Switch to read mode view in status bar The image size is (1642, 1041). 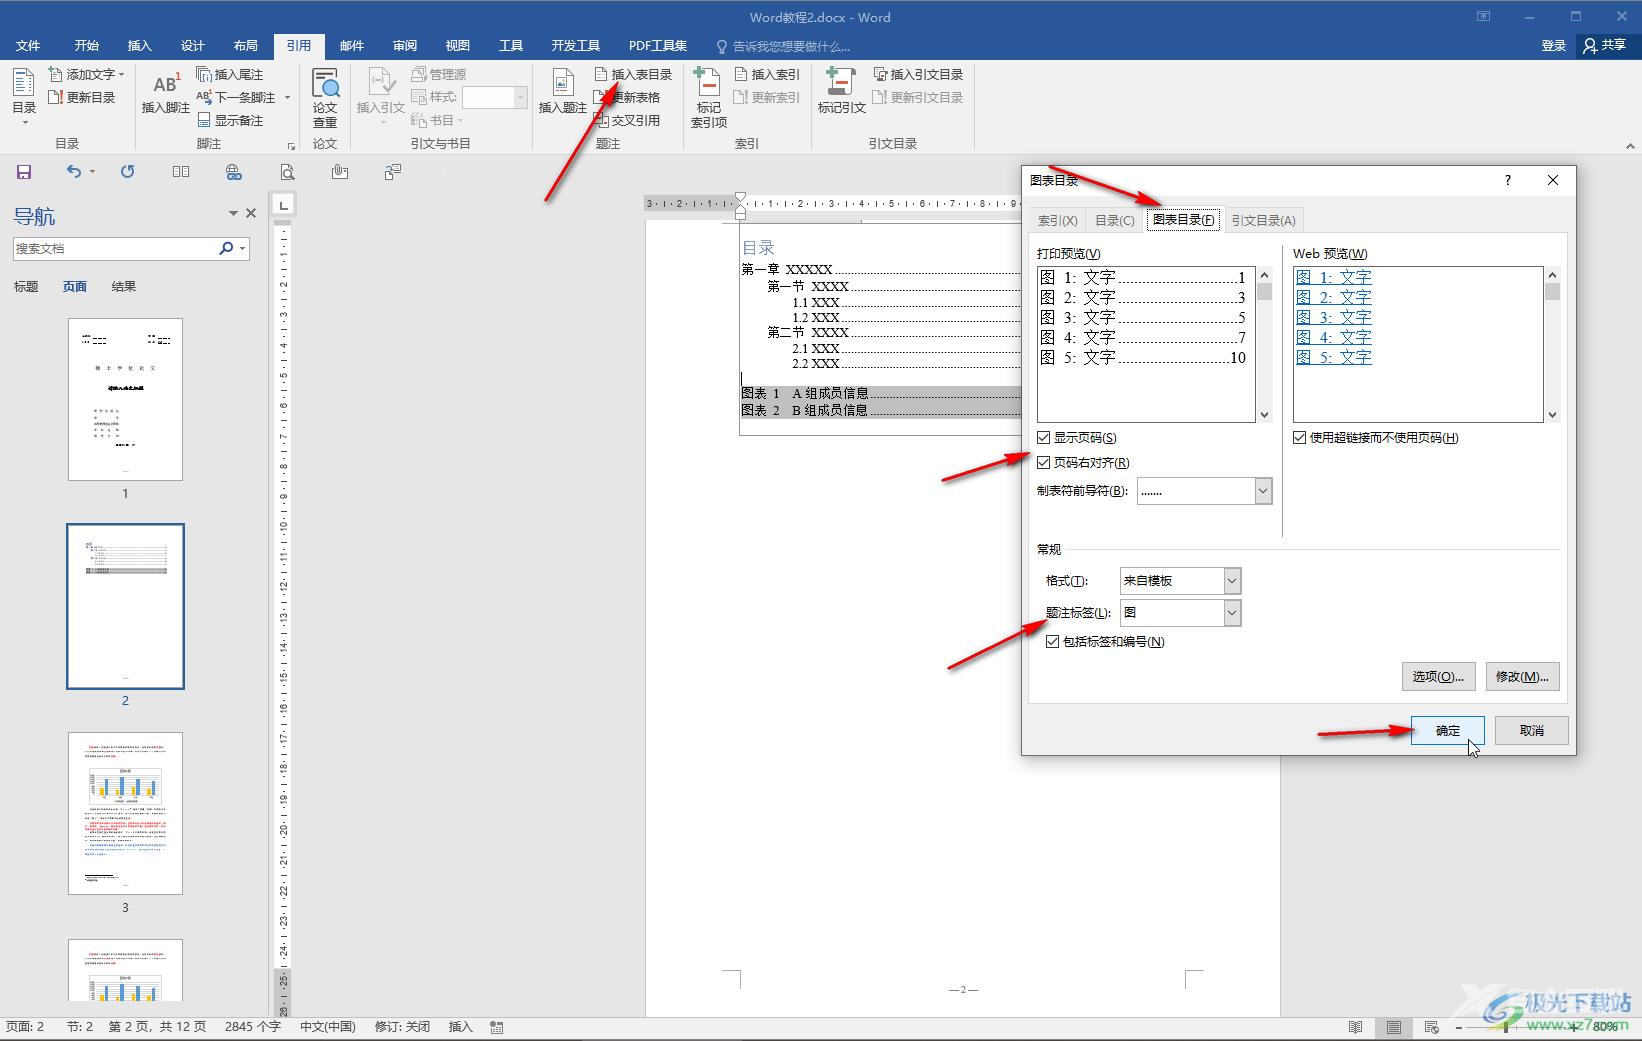point(1355,1027)
